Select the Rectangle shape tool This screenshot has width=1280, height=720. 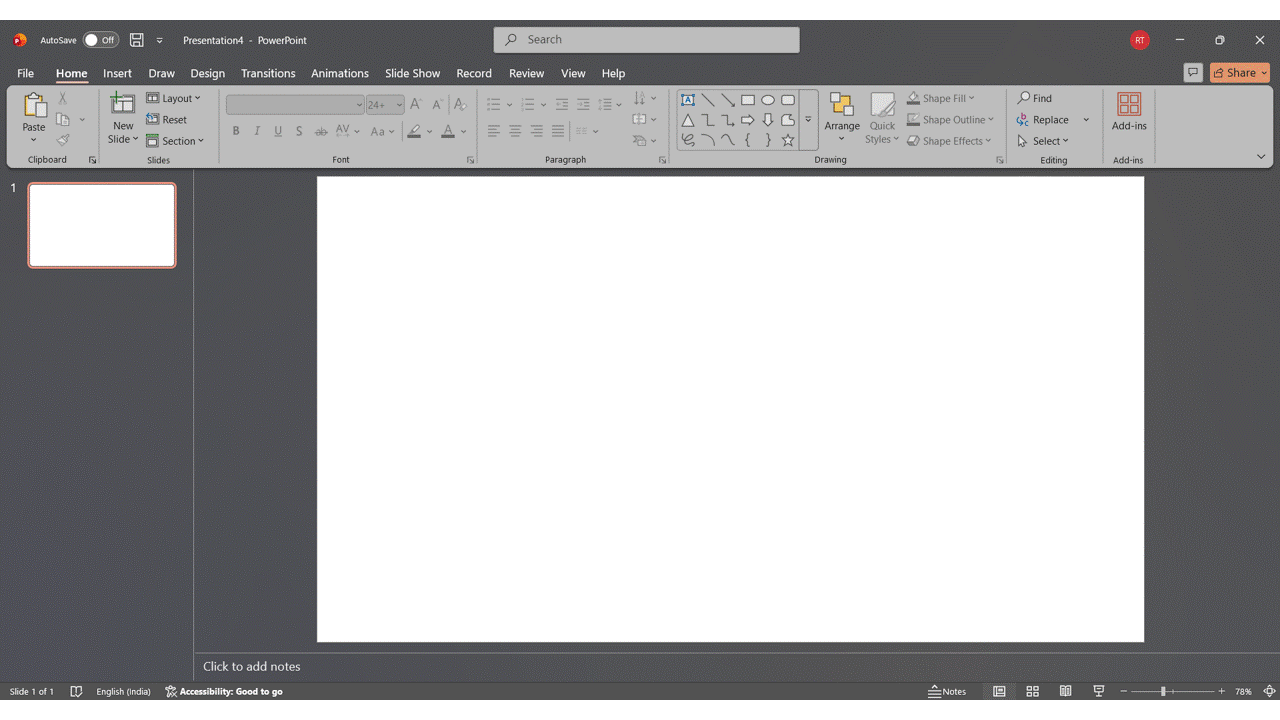pyautogui.click(x=748, y=99)
